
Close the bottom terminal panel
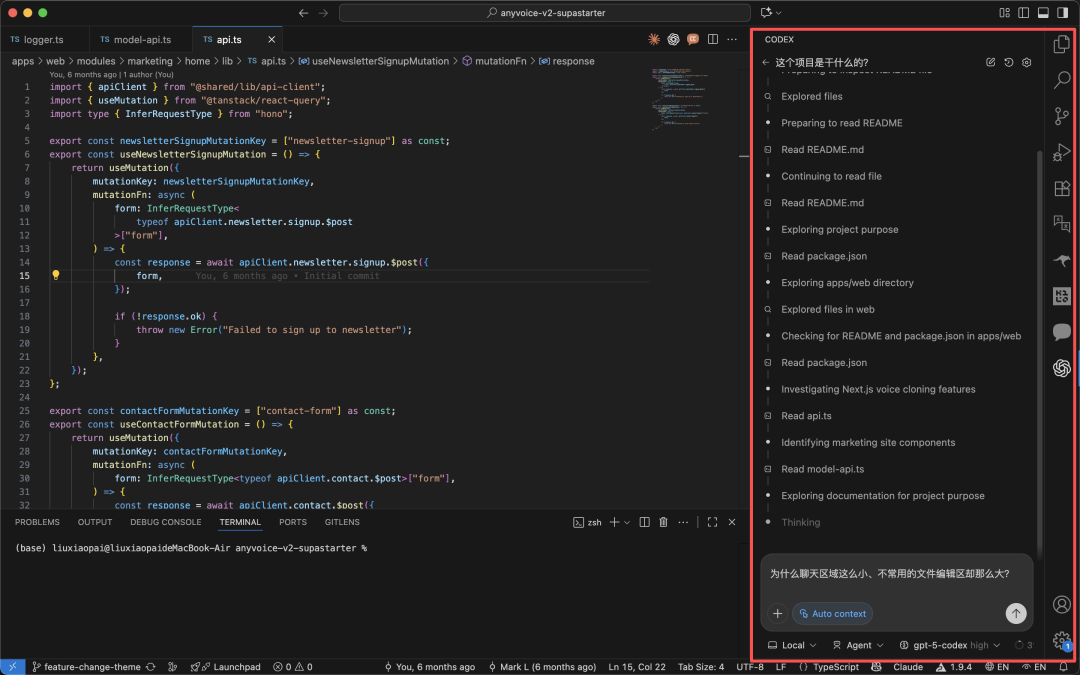click(731, 522)
